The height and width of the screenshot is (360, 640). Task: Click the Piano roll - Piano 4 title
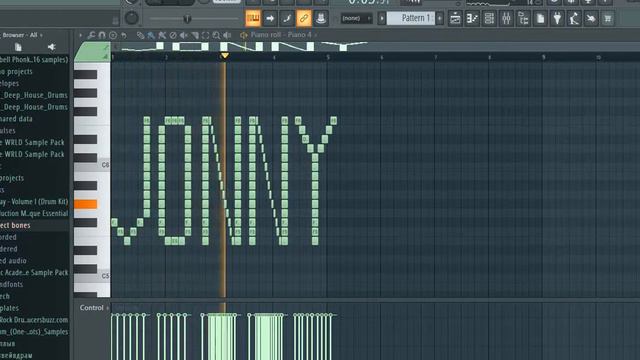(281, 35)
